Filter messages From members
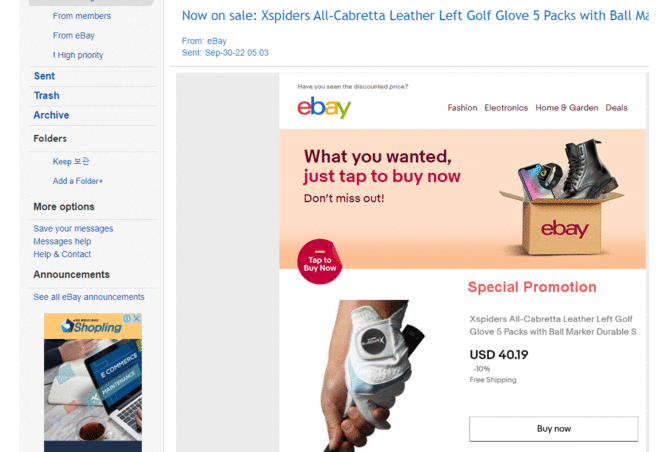The image size is (669, 452). [82, 16]
